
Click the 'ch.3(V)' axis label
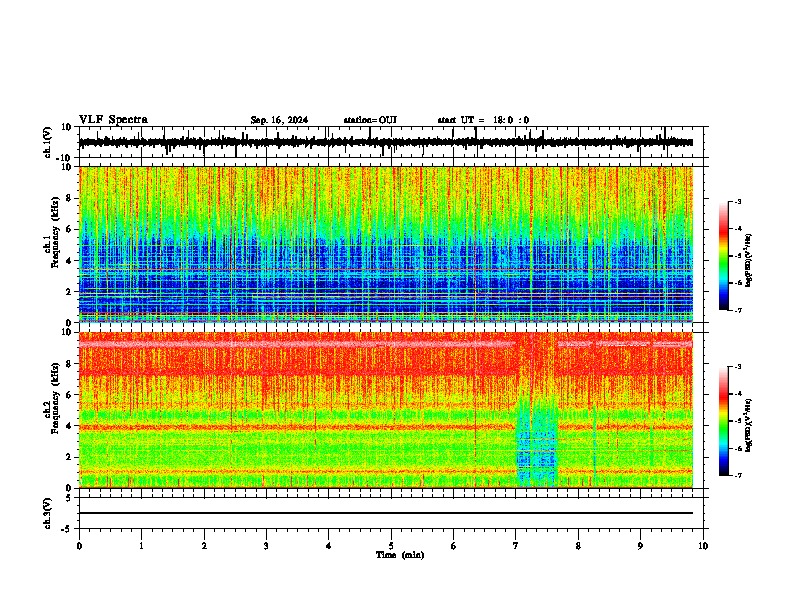pos(47,514)
